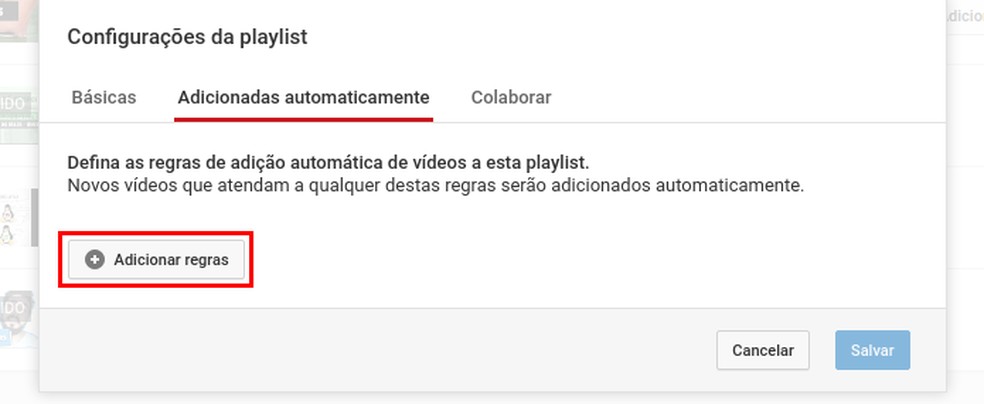Select the Adicionadas automaticamente tab
Viewport: 984px width, 404px height.
(x=304, y=97)
